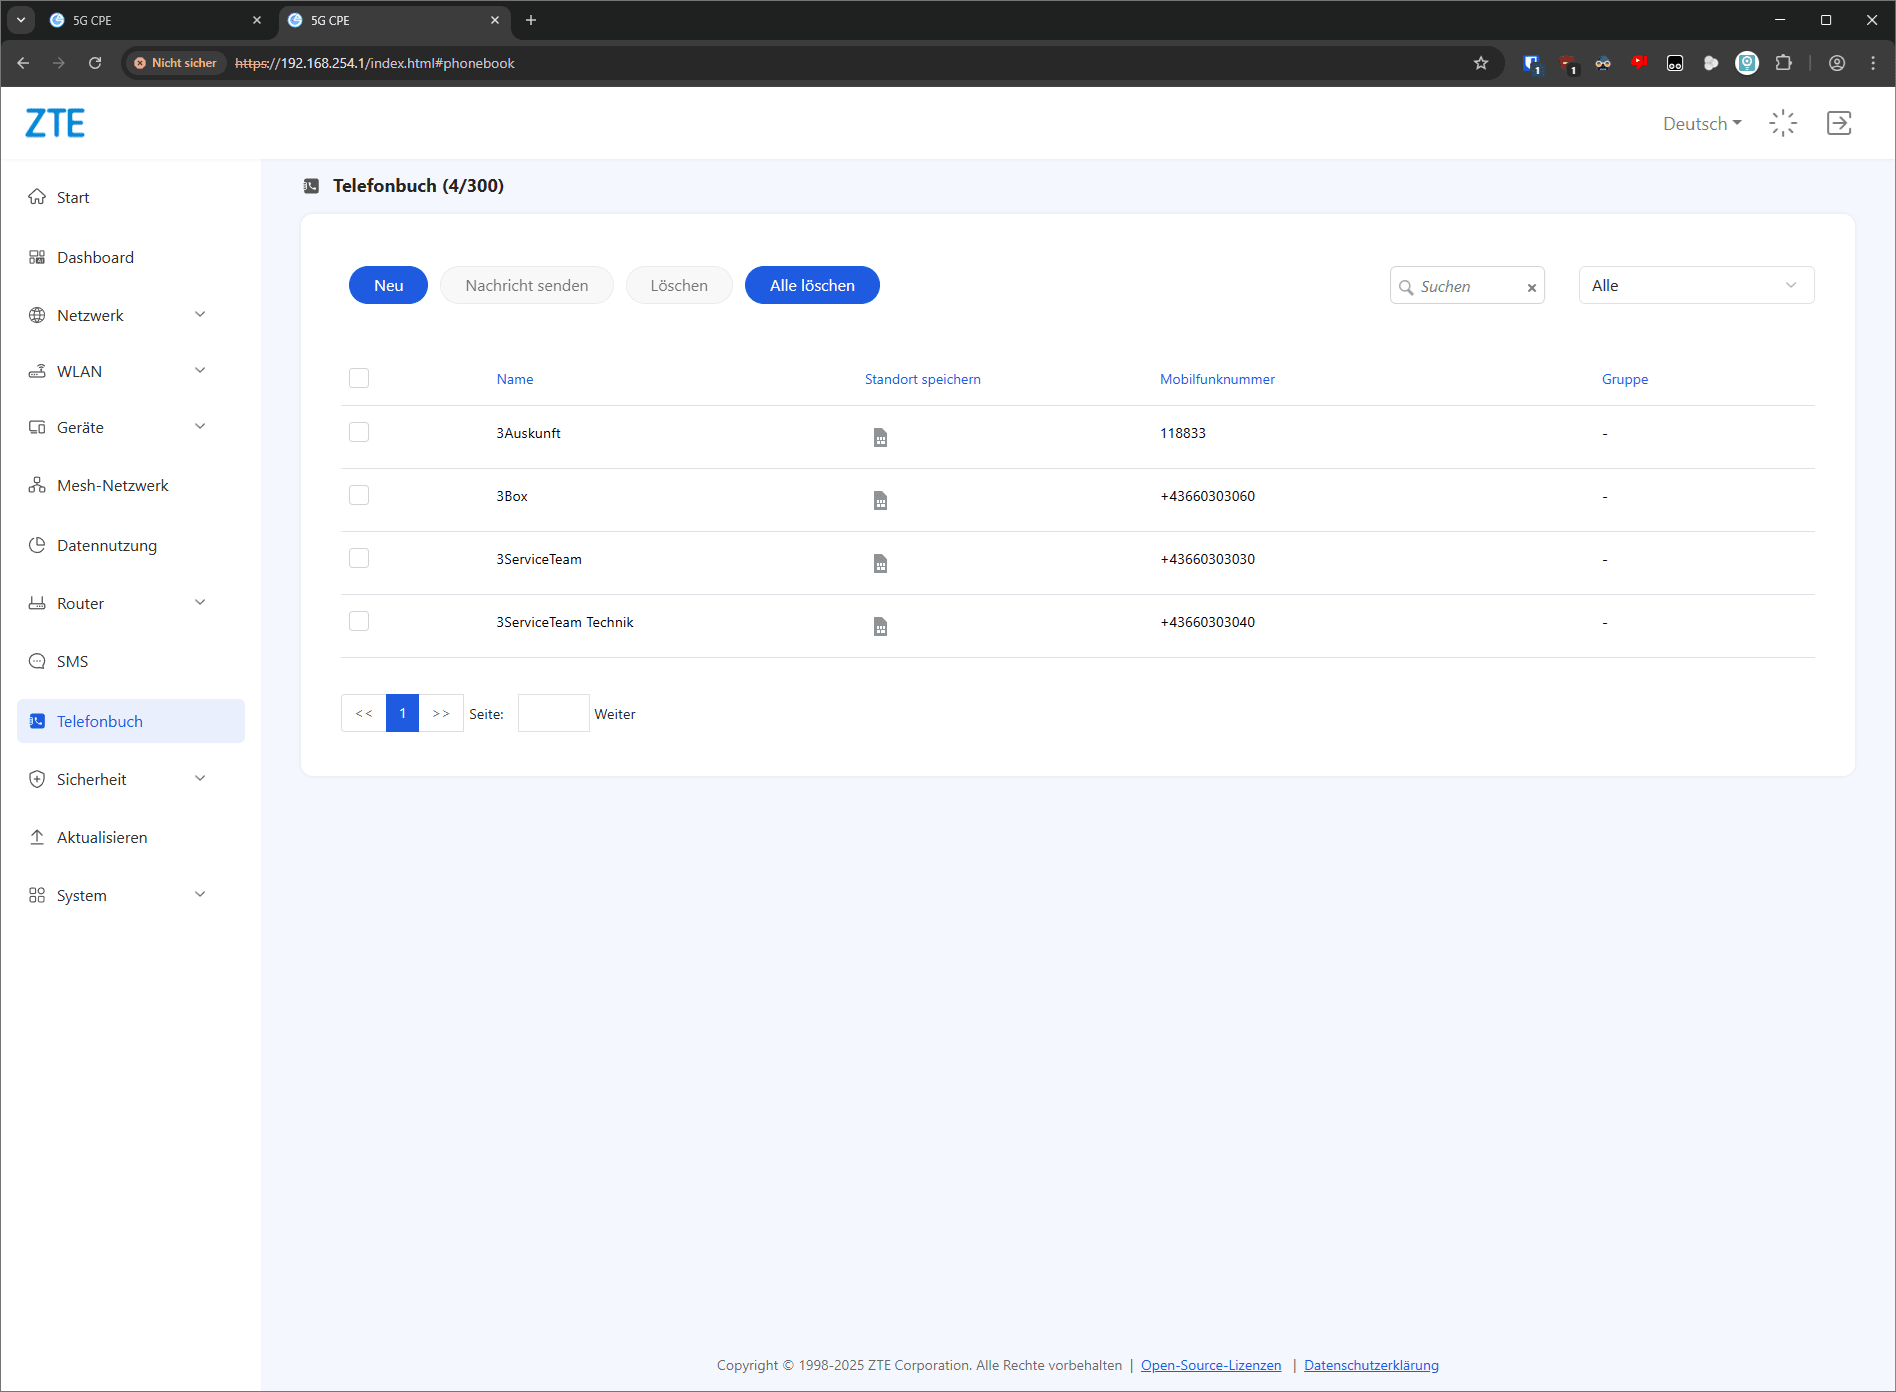Image resolution: width=1896 pixels, height=1392 pixels.
Task: Open the Datenschutzerklärung link
Action: pyautogui.click(x=1371, y=1365)
